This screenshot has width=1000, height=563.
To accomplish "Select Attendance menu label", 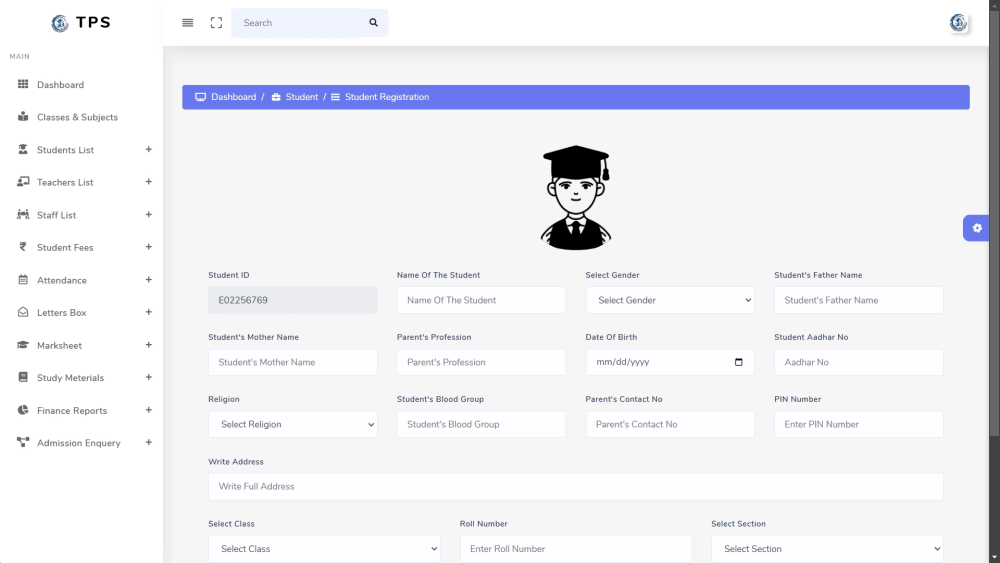I will click(62, 281).
